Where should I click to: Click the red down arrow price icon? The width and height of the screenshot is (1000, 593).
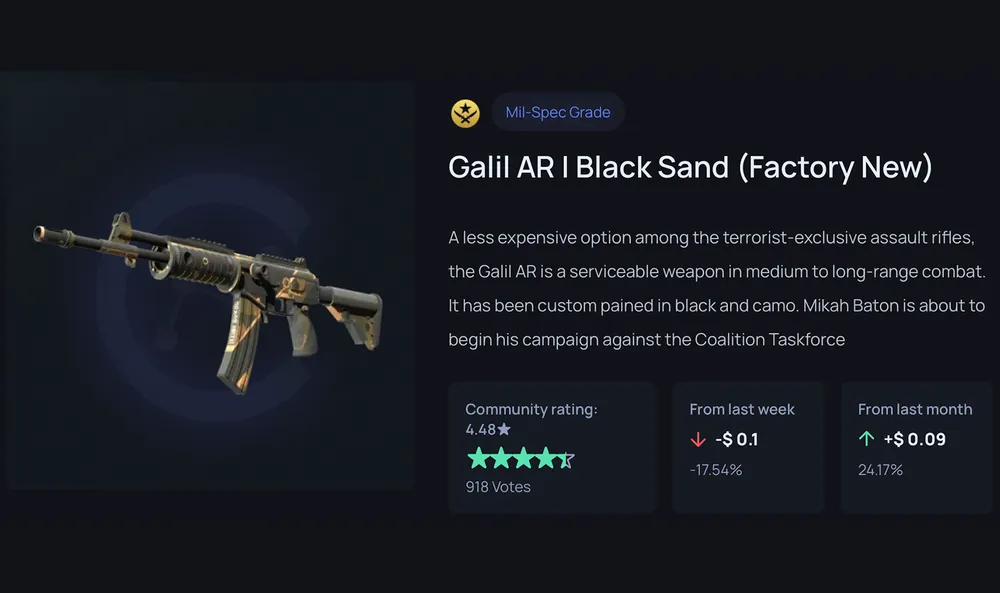[698, 439]
